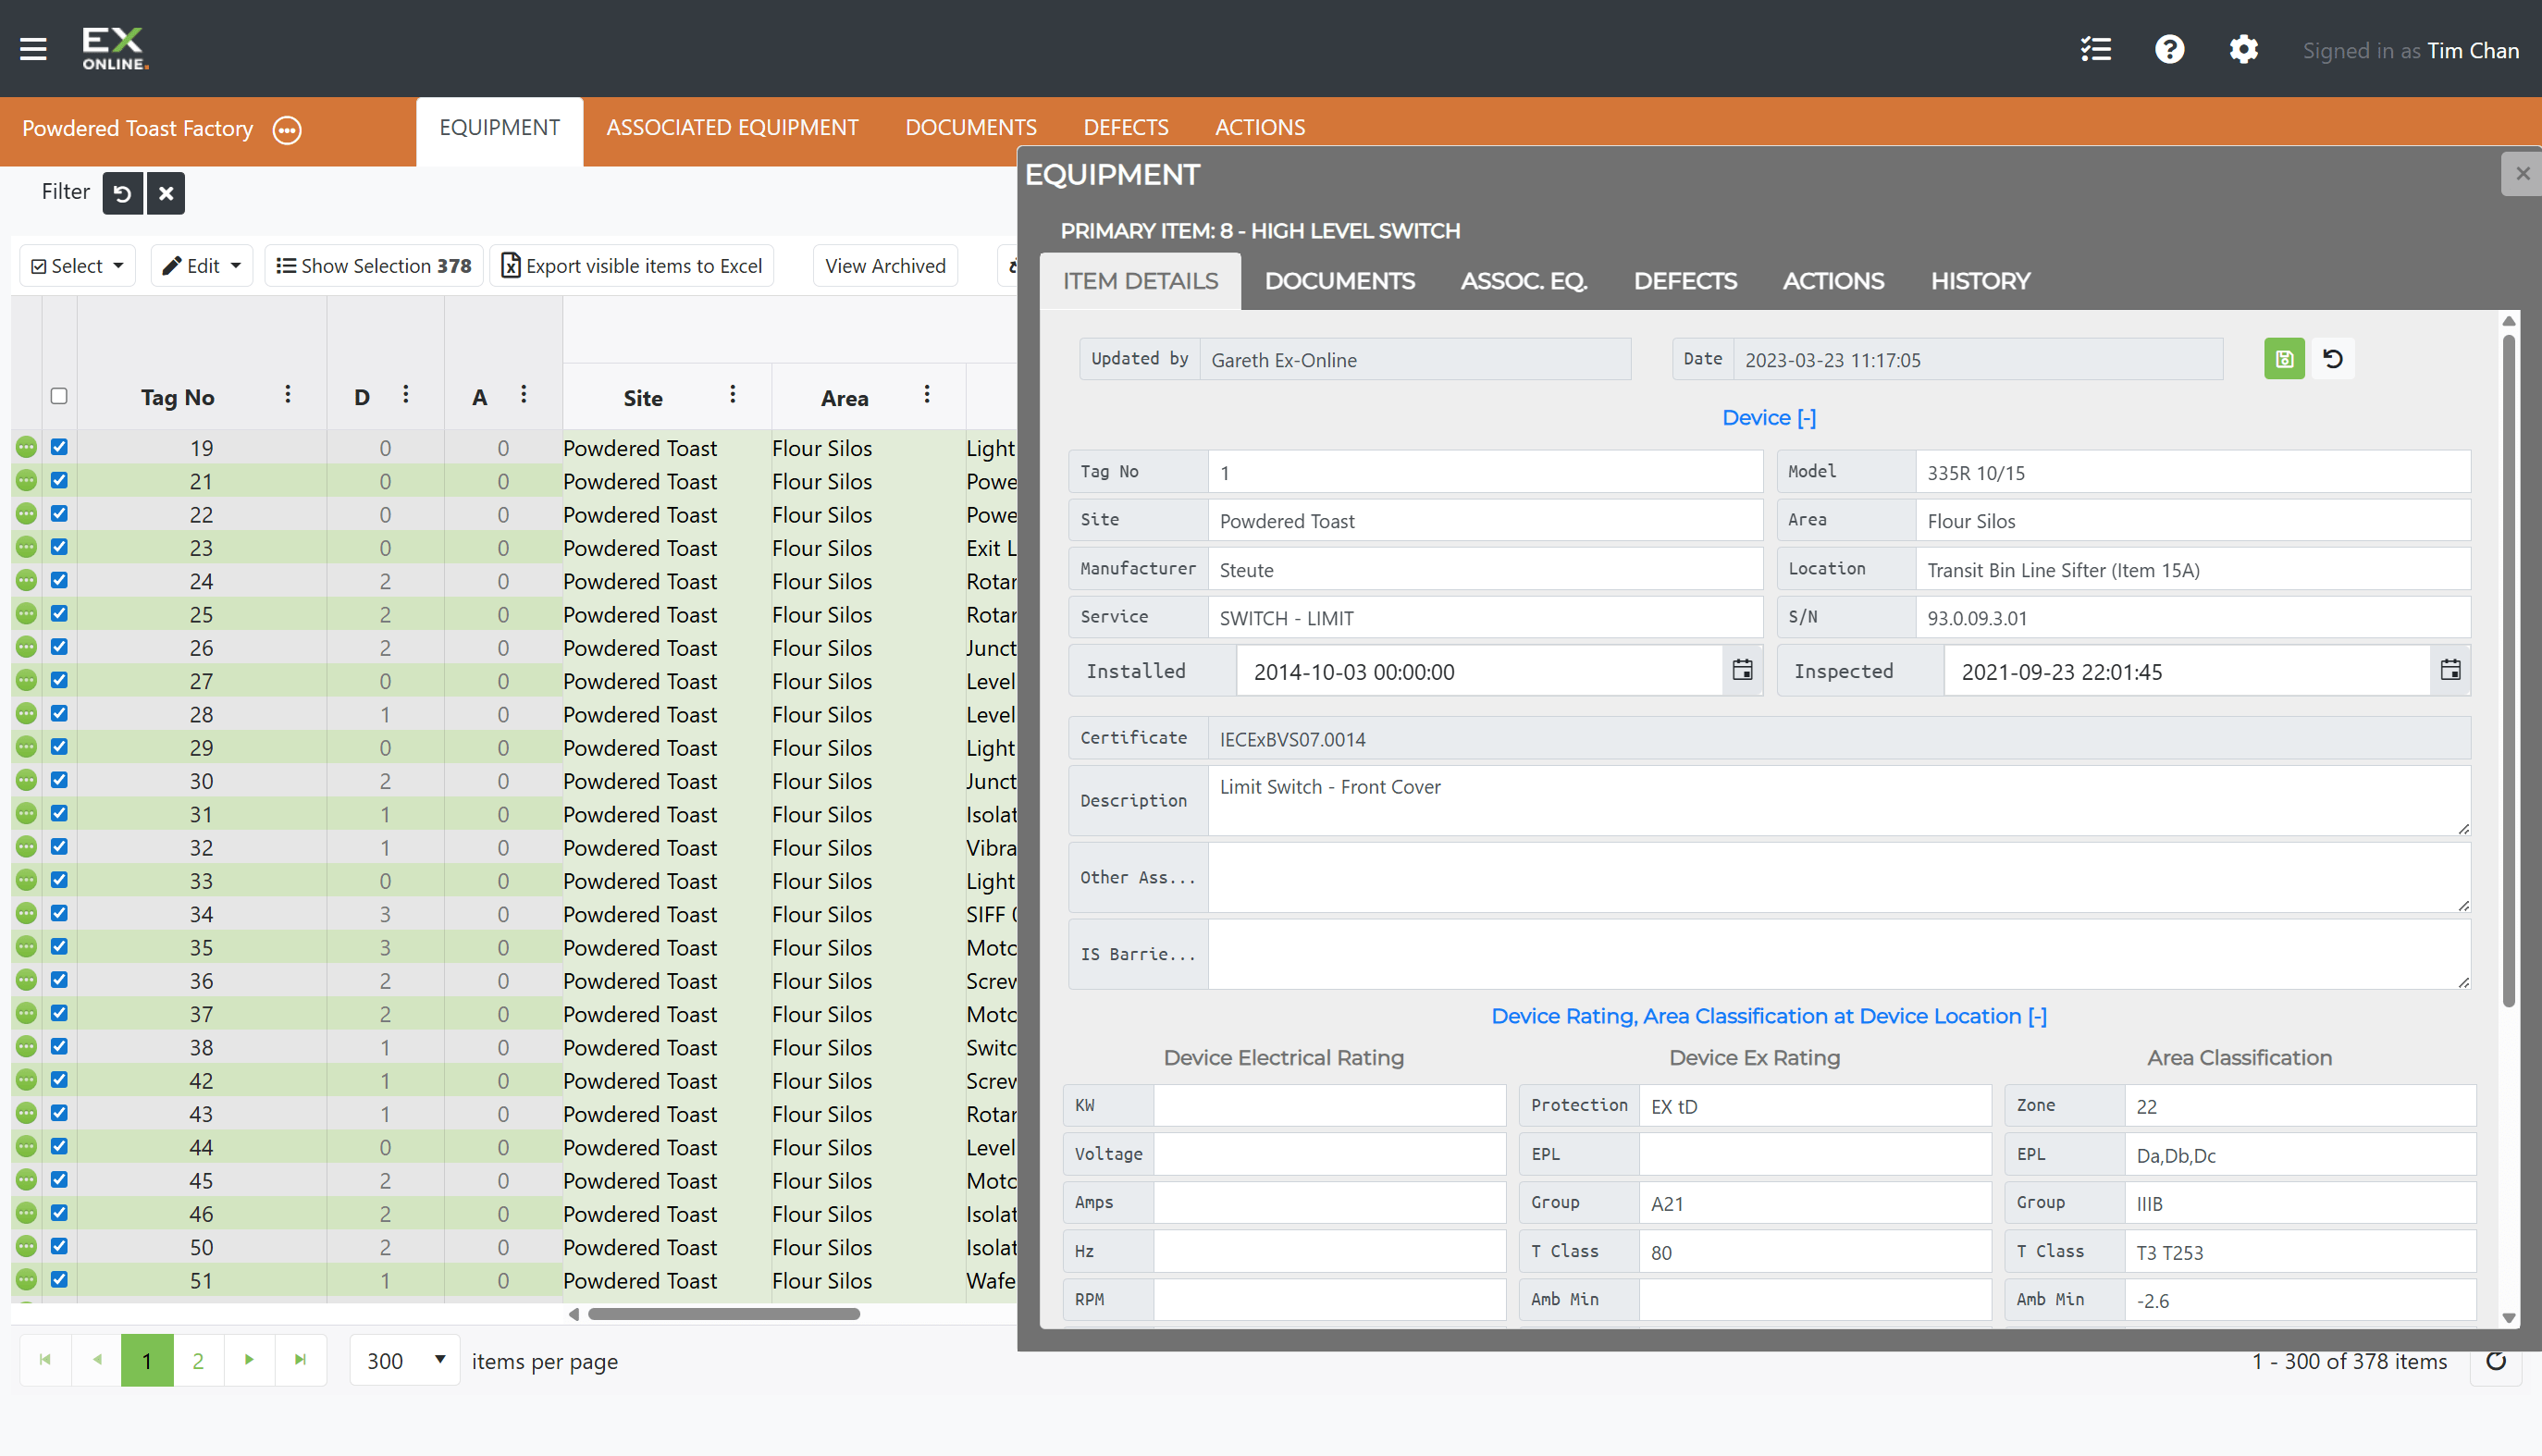Open the Installed date calendar picker
The image size is (2542, 1456).
click(x=1742, y=671)
